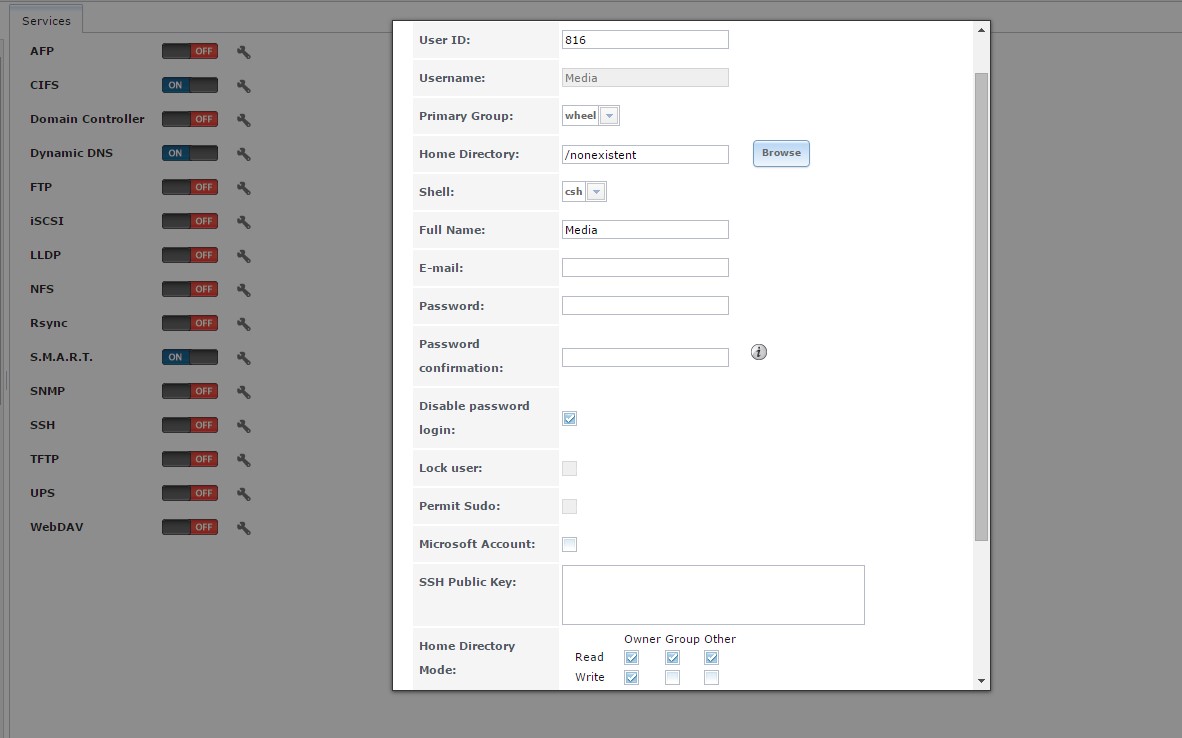Enable the UPS service switch

190,493
